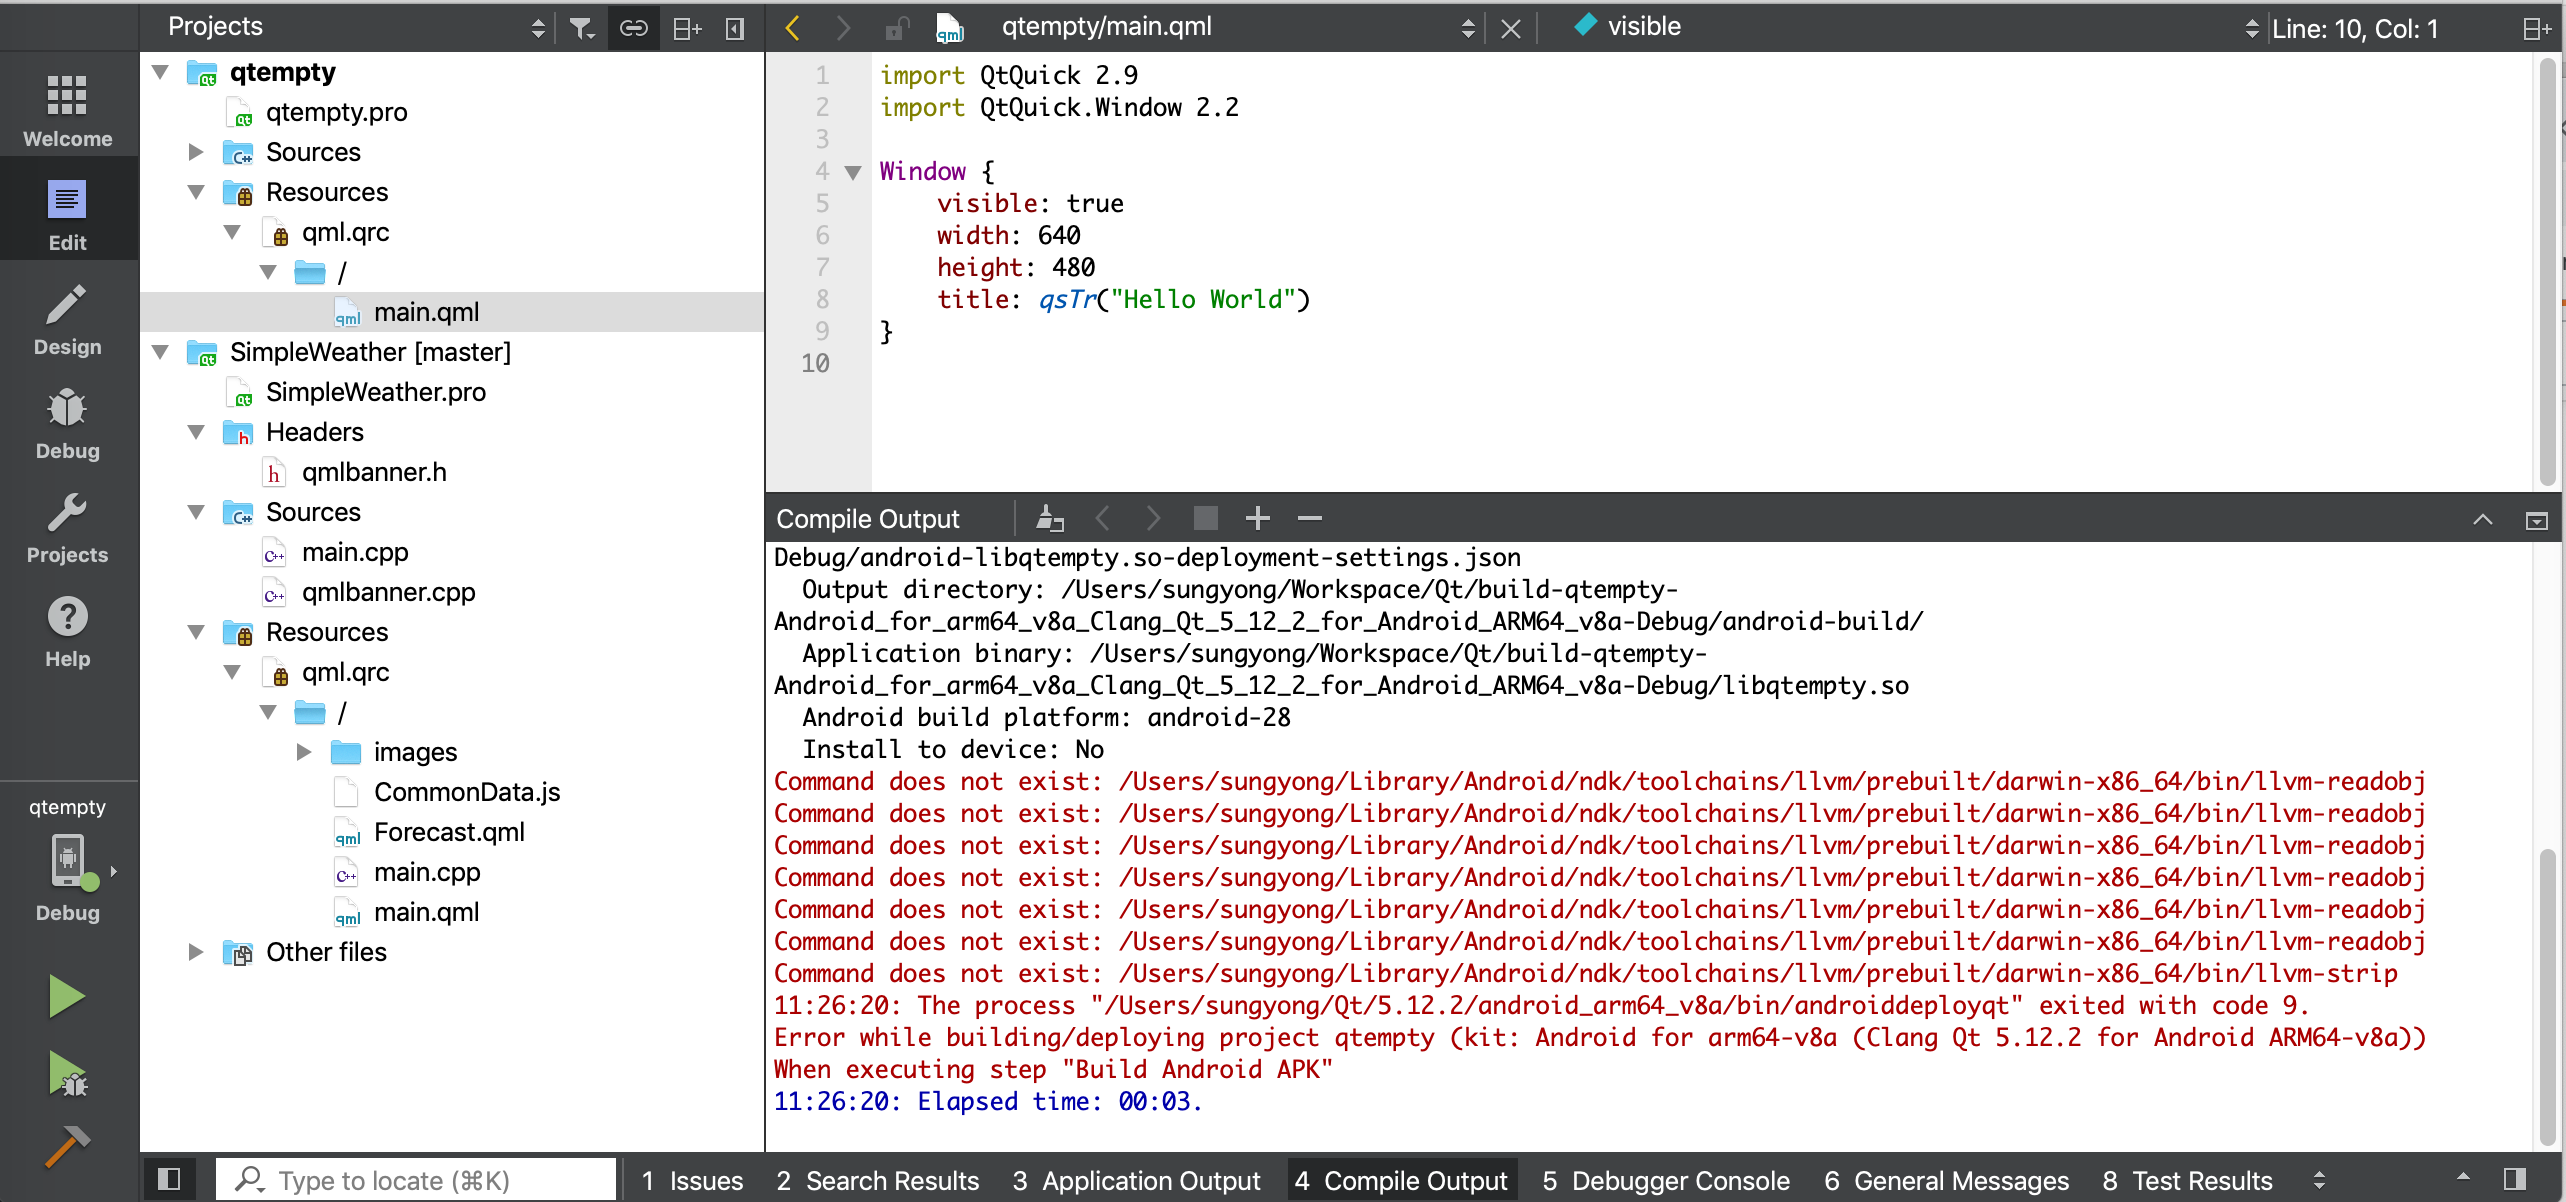Open the project tree filter
The image size is (2566, 1202).
pos(582,28)
